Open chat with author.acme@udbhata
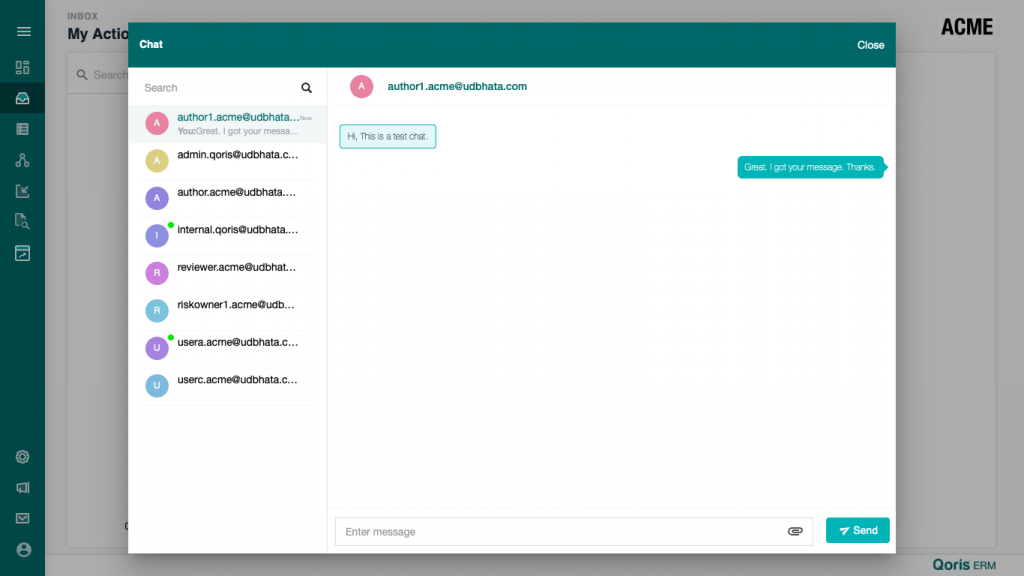The height and width of the screenshot is (576, 1024). coord(228,198)
